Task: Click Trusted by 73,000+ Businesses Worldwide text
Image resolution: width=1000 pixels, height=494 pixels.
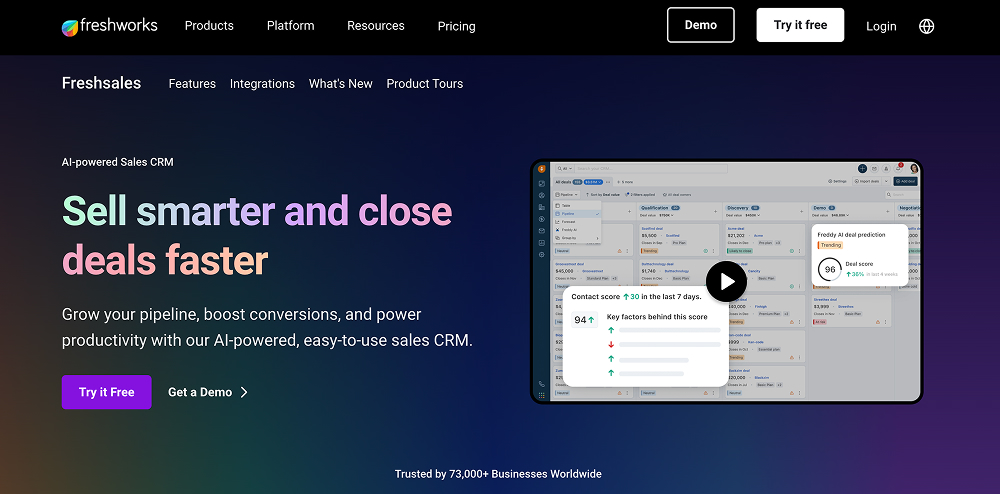Action: point(498,474)
